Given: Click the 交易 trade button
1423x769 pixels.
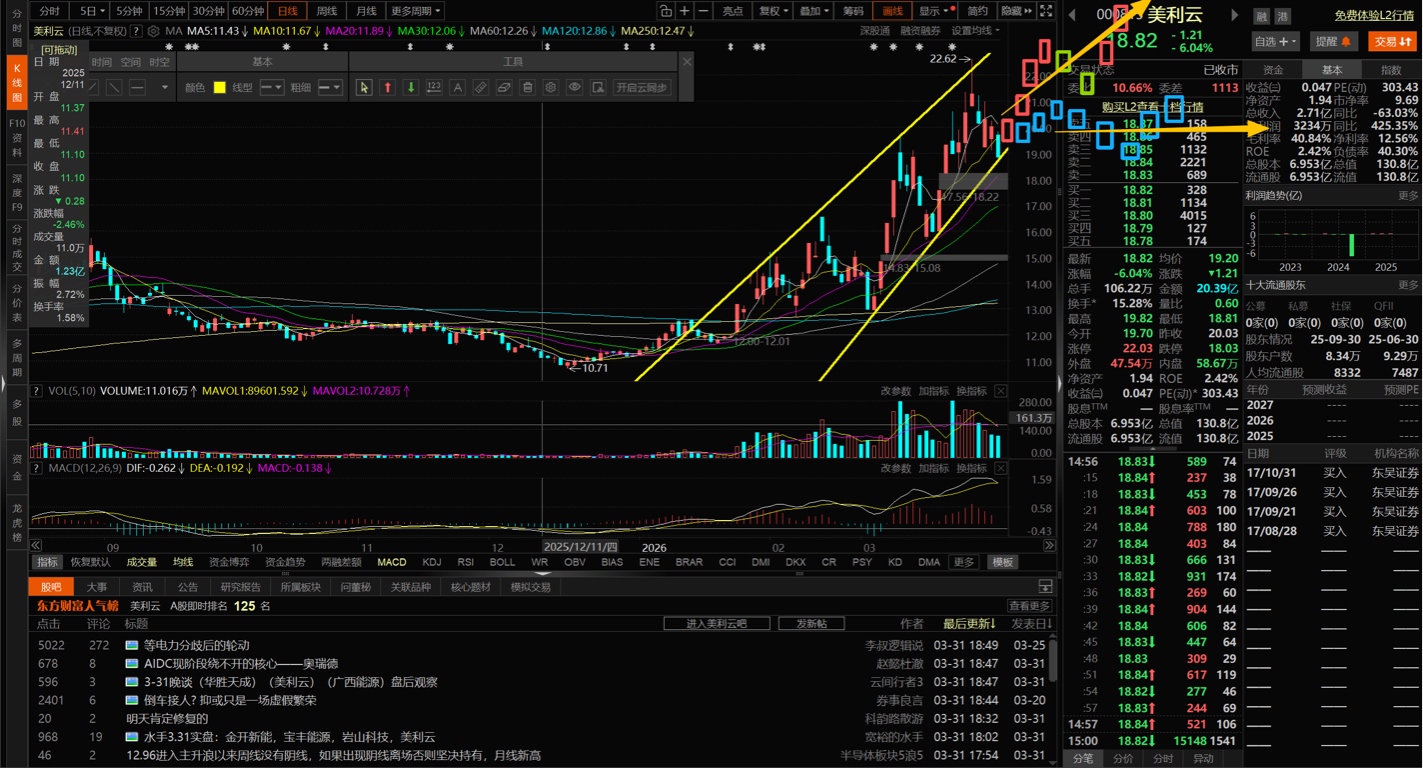Looking at the screenshot, I should 1391,41.
